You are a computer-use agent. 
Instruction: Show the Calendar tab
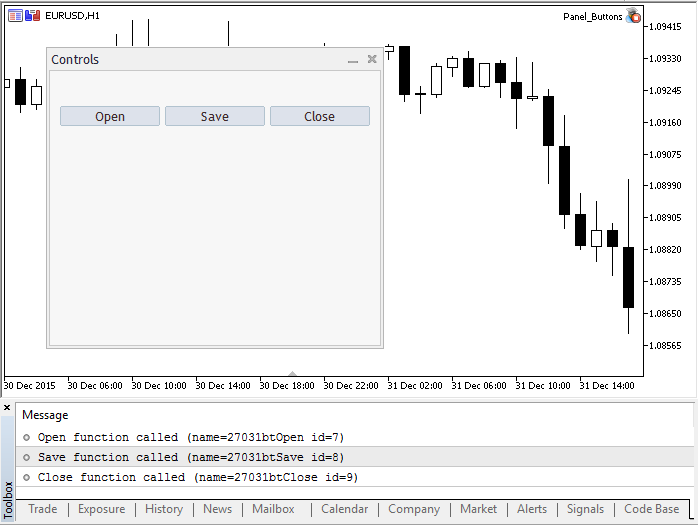tap(344, 509)
